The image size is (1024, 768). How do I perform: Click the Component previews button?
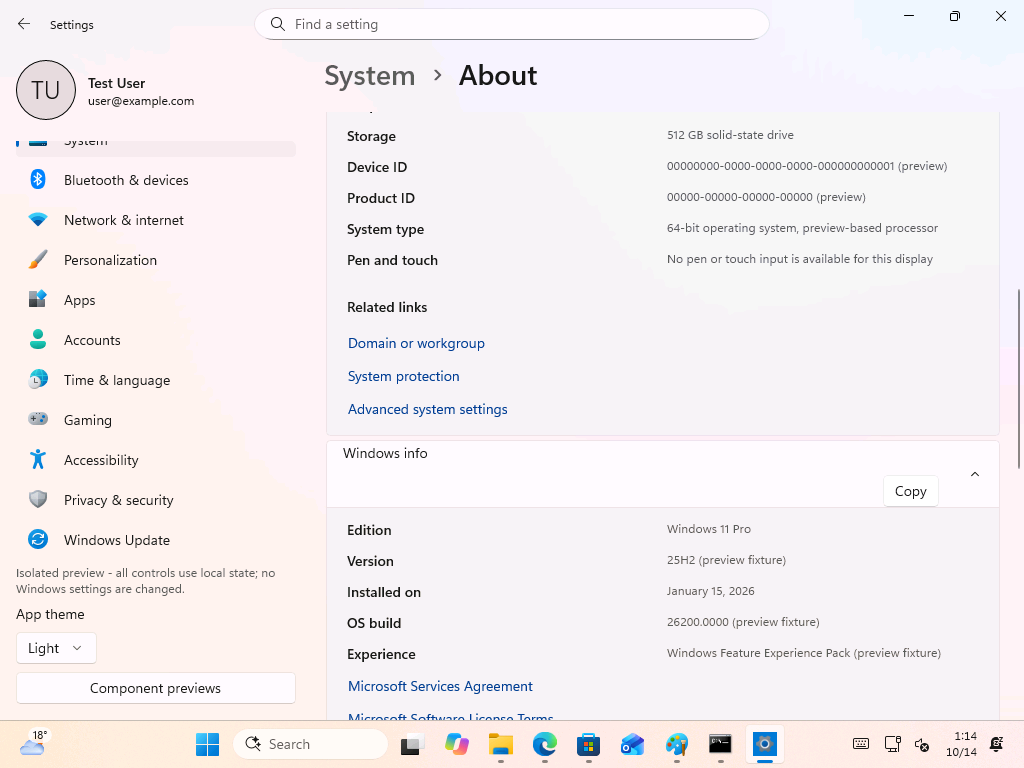[x=155, y=688]
